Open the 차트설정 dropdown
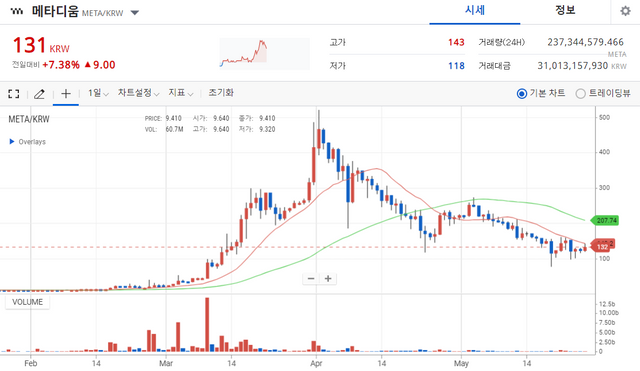Image resolution: width=640 pixels, height=371 pixels. (138, 93)
